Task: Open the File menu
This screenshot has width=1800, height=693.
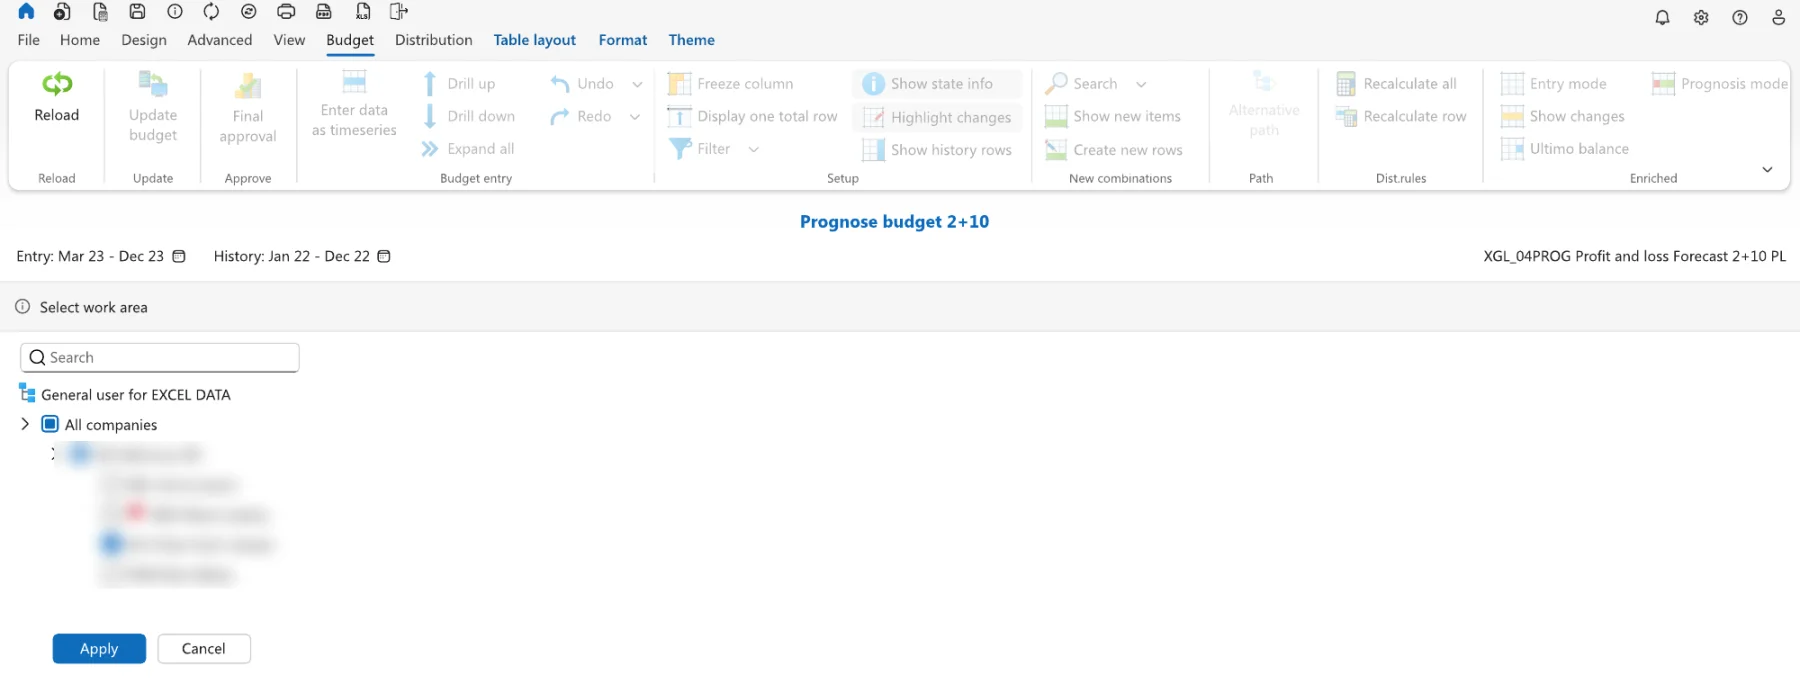Action: click(x=29, y=40)
